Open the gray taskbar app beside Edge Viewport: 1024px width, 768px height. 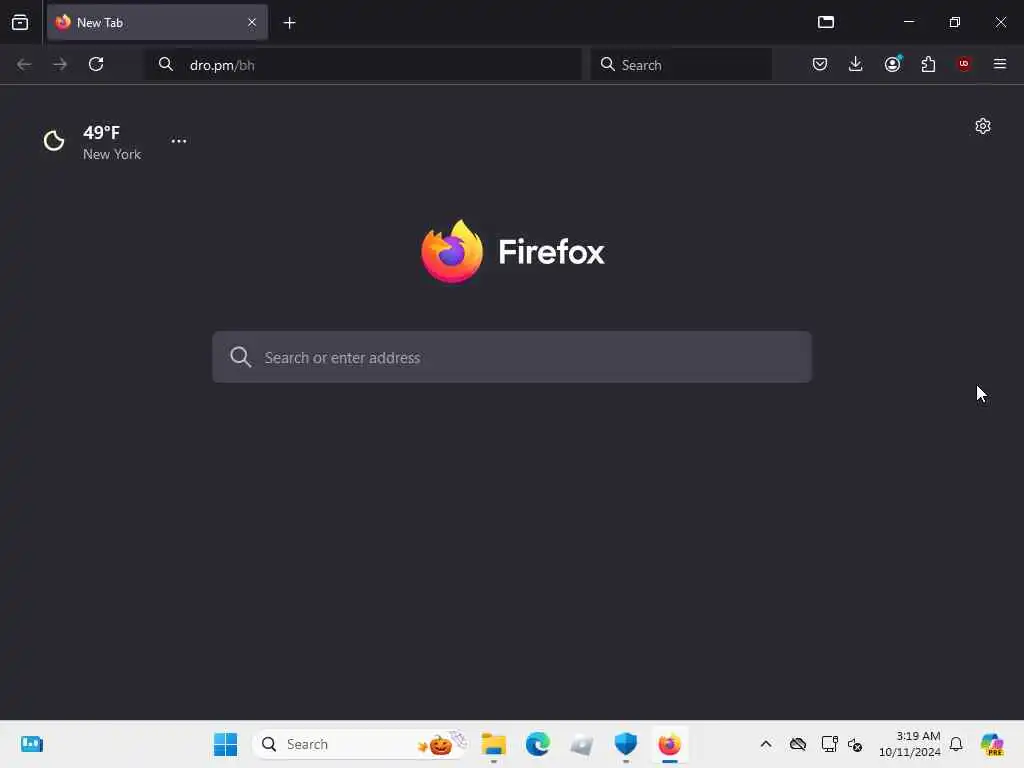(581, 744)
